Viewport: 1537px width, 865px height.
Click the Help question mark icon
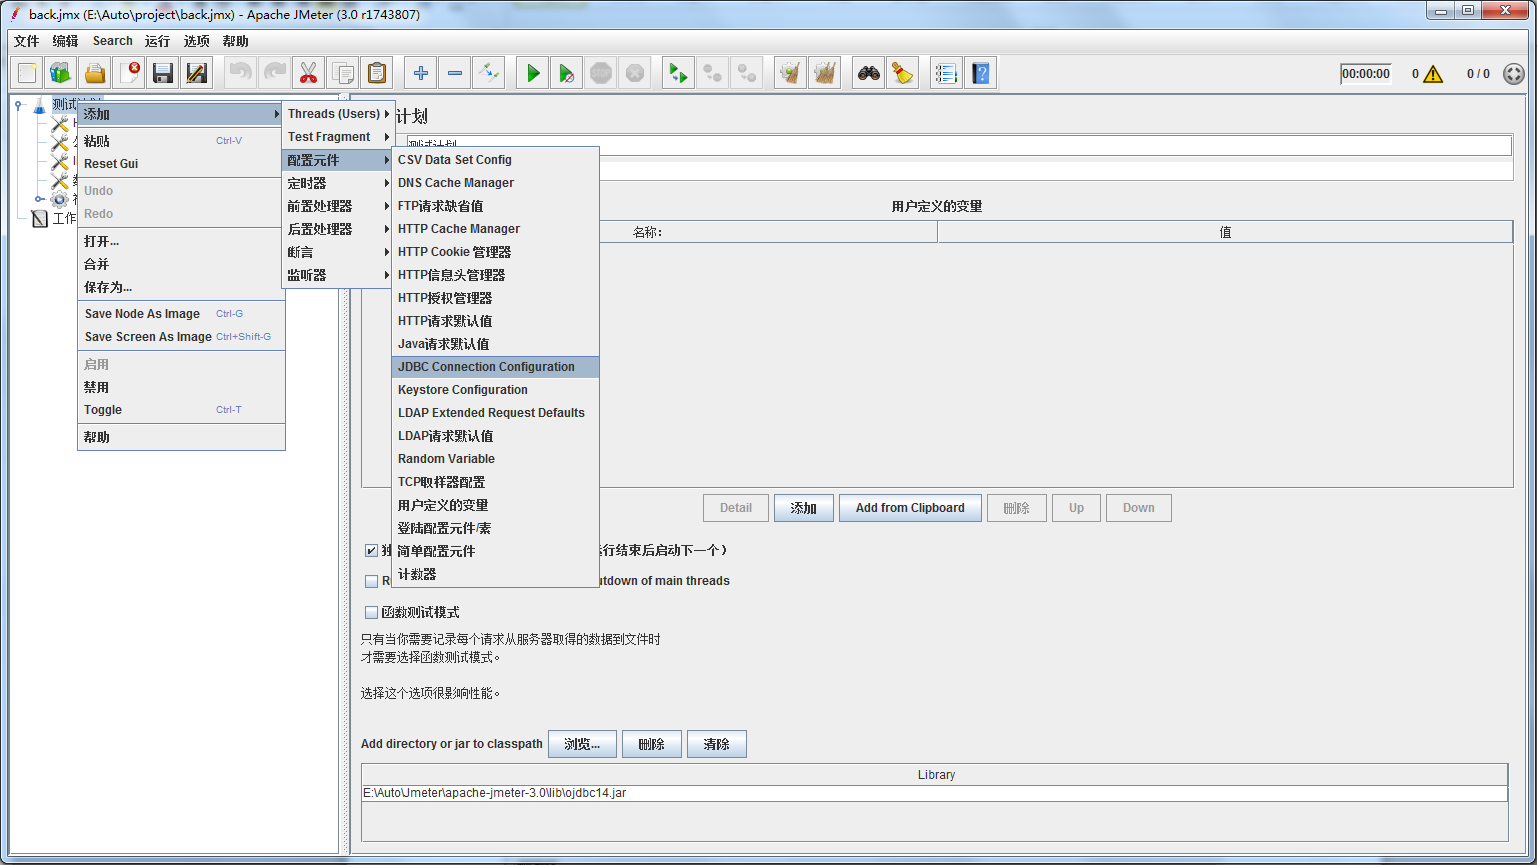980,73
